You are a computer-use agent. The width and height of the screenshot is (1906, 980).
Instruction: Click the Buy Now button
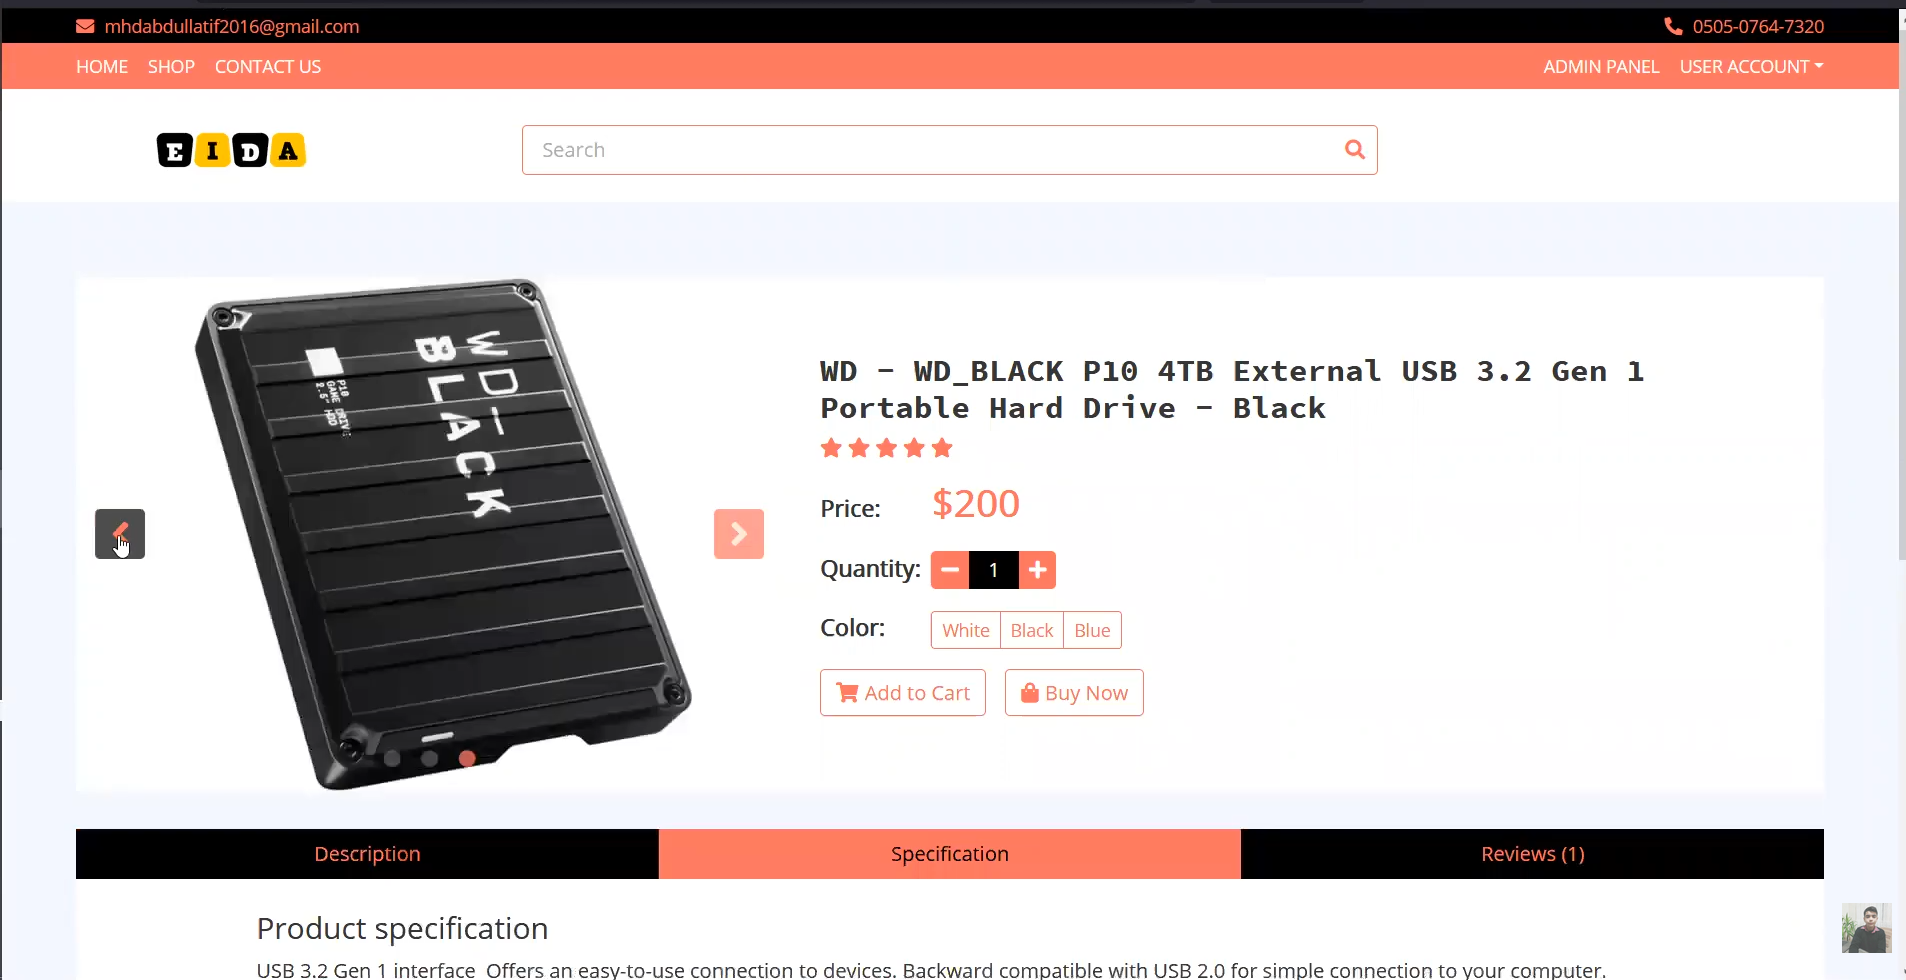pyautogui.click(x=1074, y=693)
